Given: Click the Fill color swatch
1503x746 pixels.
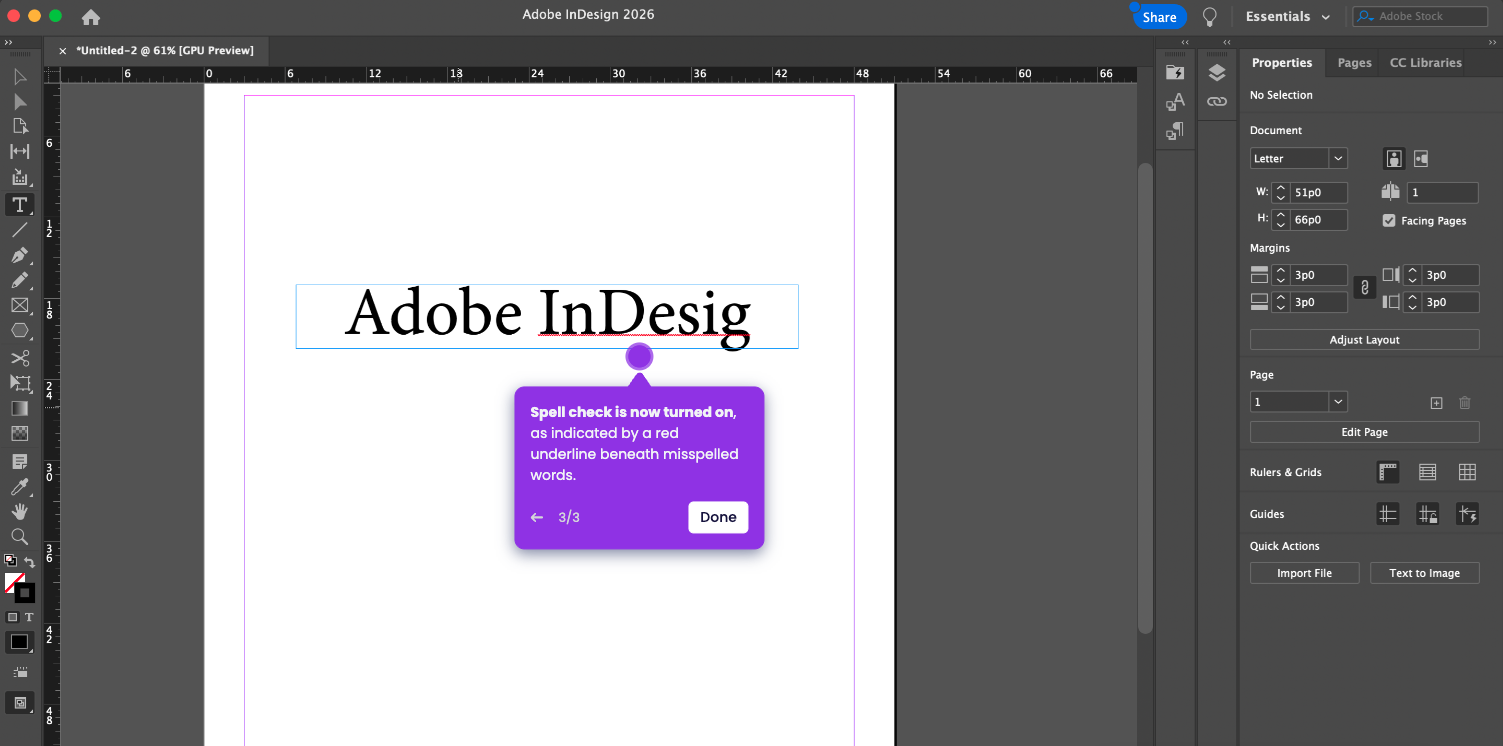Looking at the screenshot, I should pyautogui.click(x=13, y=581).
